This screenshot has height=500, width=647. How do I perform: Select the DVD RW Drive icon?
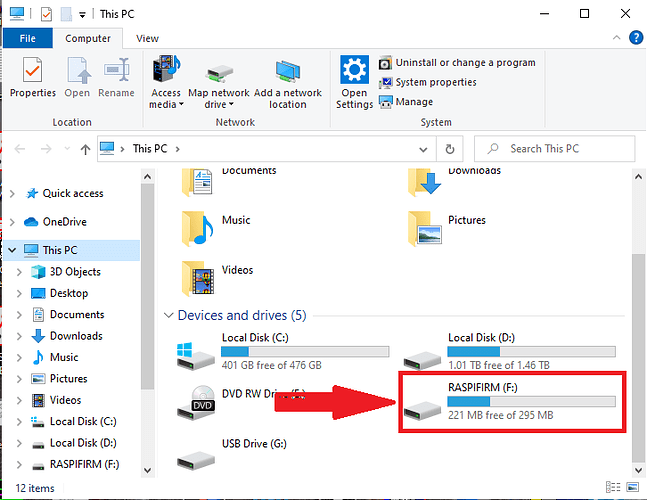tap(196, 403)
